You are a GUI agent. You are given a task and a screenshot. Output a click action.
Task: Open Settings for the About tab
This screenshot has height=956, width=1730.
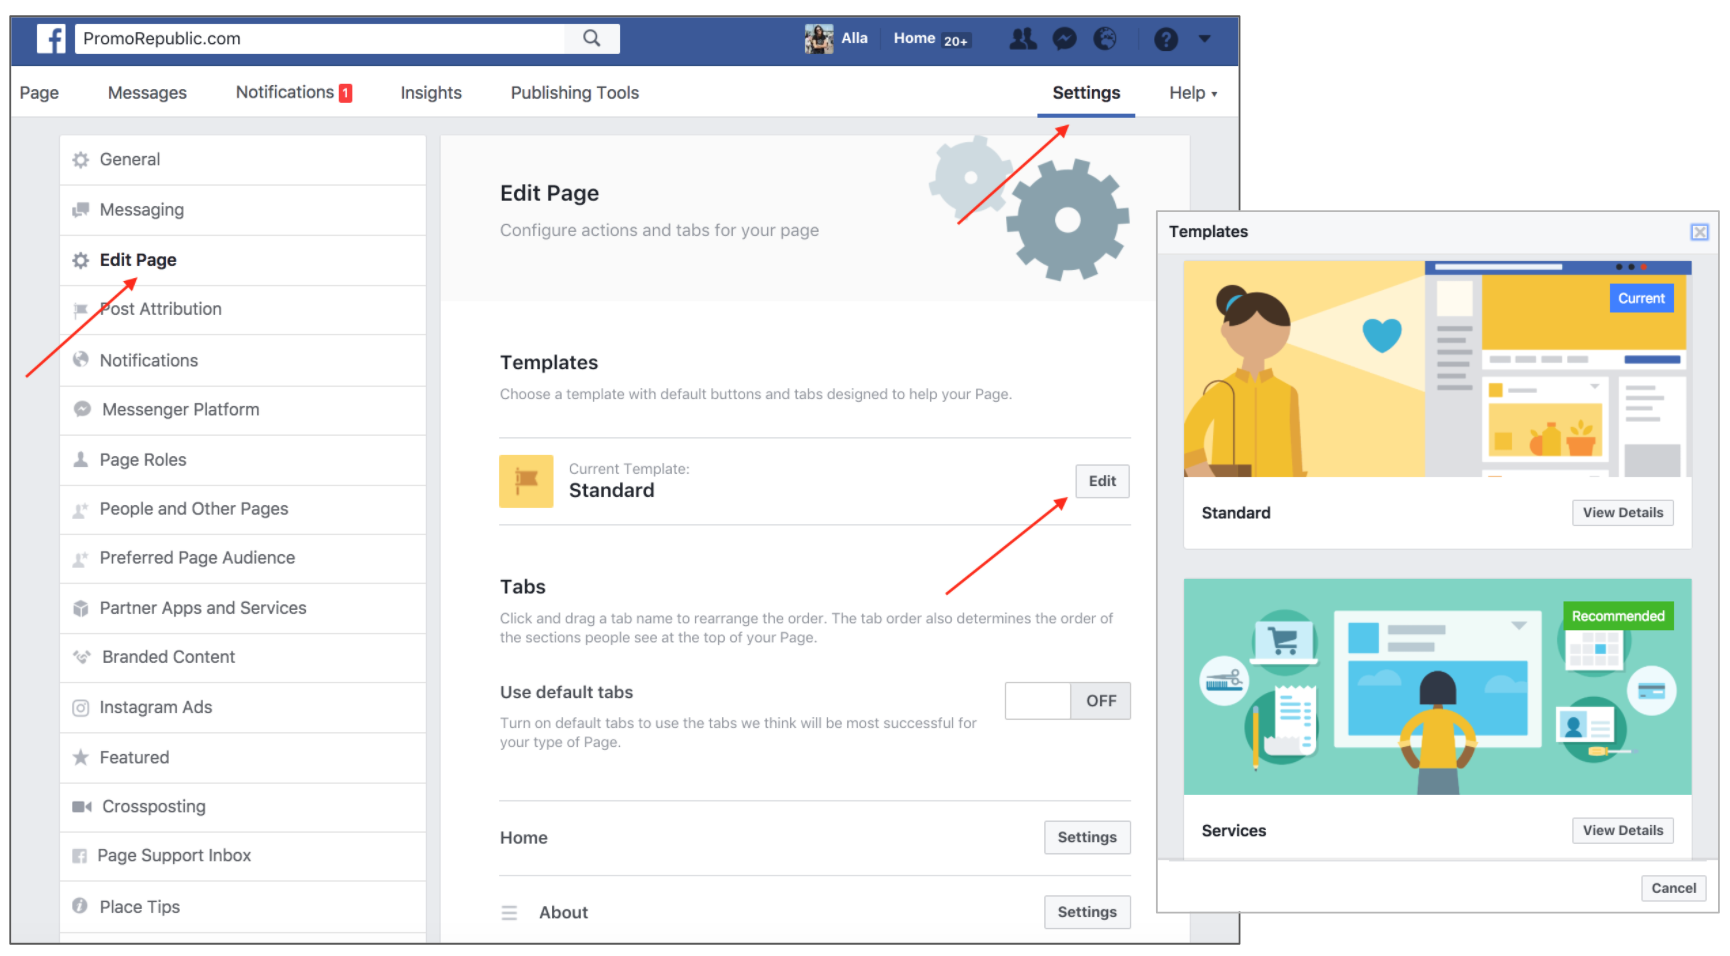pos(1087,912)
